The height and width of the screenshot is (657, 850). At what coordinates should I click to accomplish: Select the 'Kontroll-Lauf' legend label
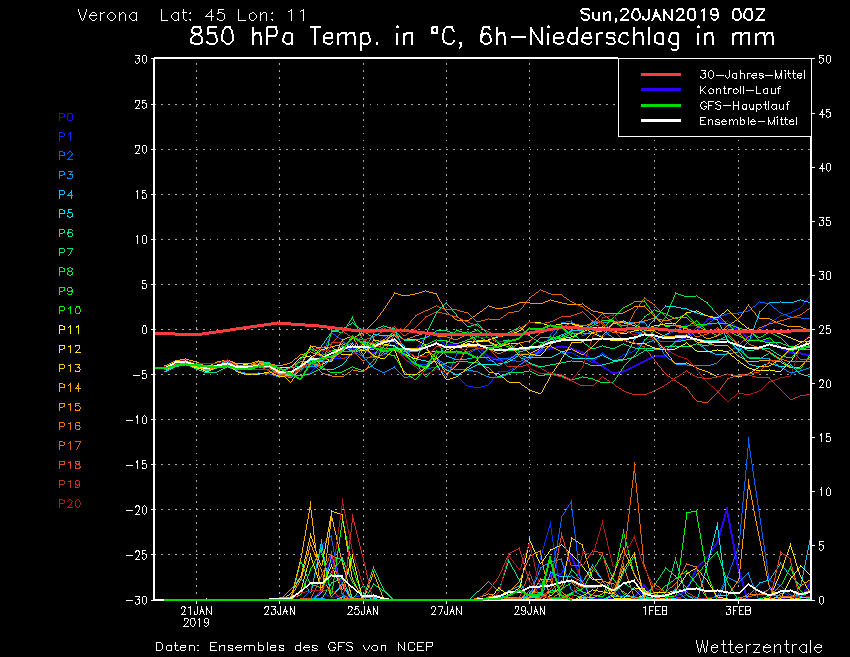tap(740, 90)
